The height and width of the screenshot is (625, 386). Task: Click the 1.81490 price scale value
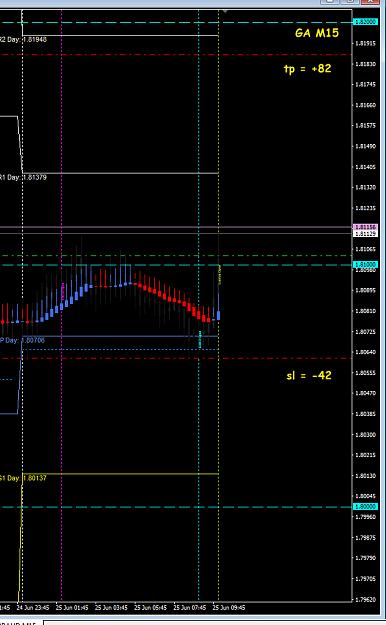[x=366, y=146]
